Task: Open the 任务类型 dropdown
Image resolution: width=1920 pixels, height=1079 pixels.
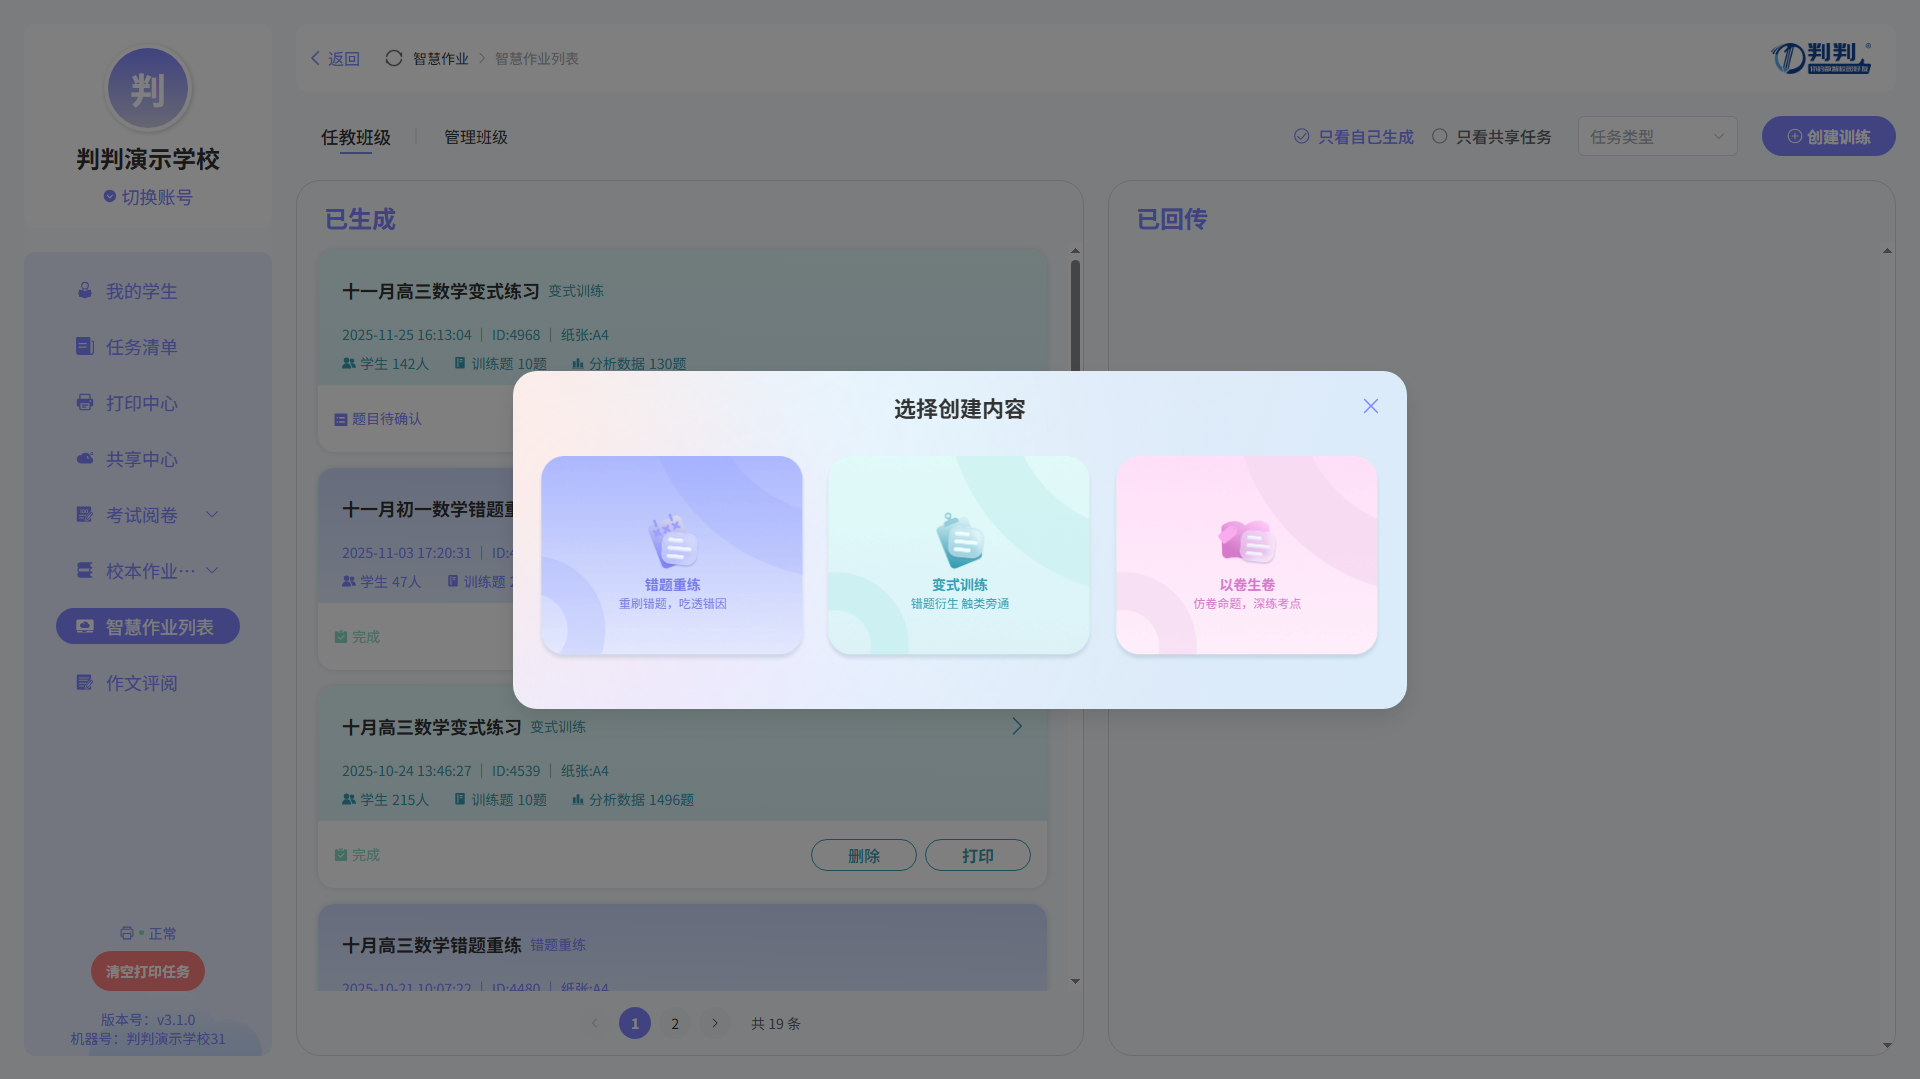Action: pos(1657,137)
